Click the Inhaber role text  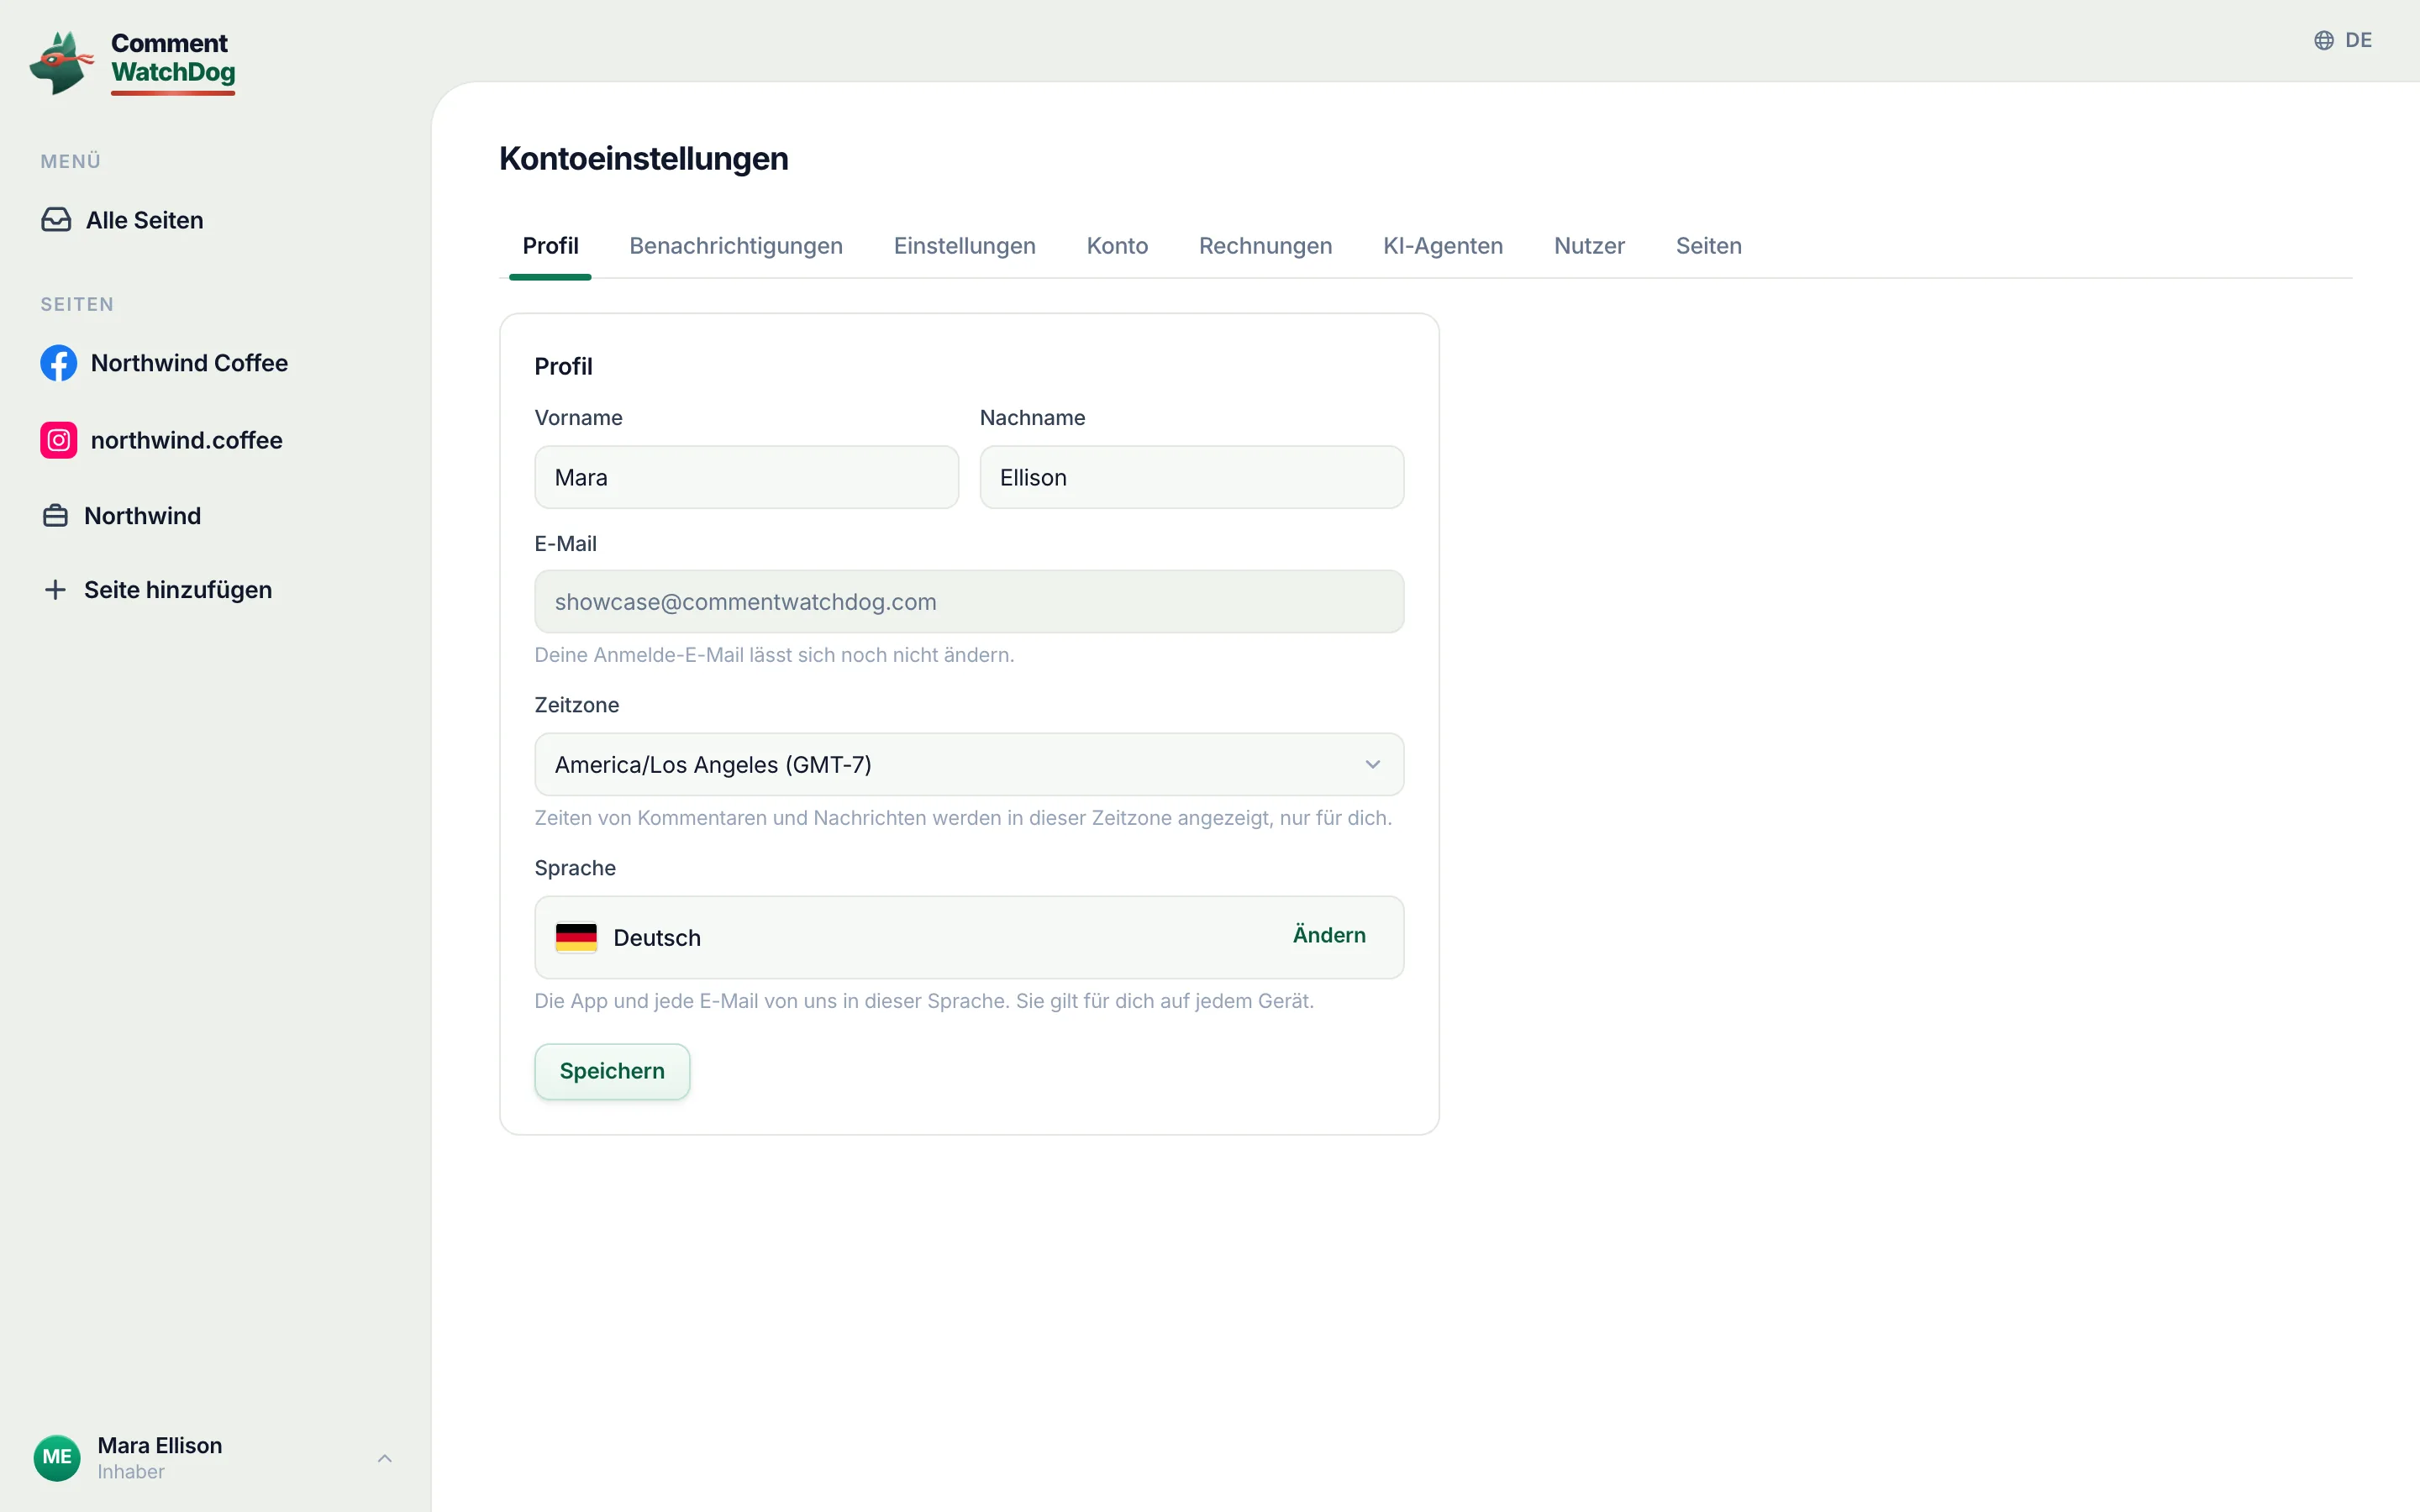[x=131, y=1472]
